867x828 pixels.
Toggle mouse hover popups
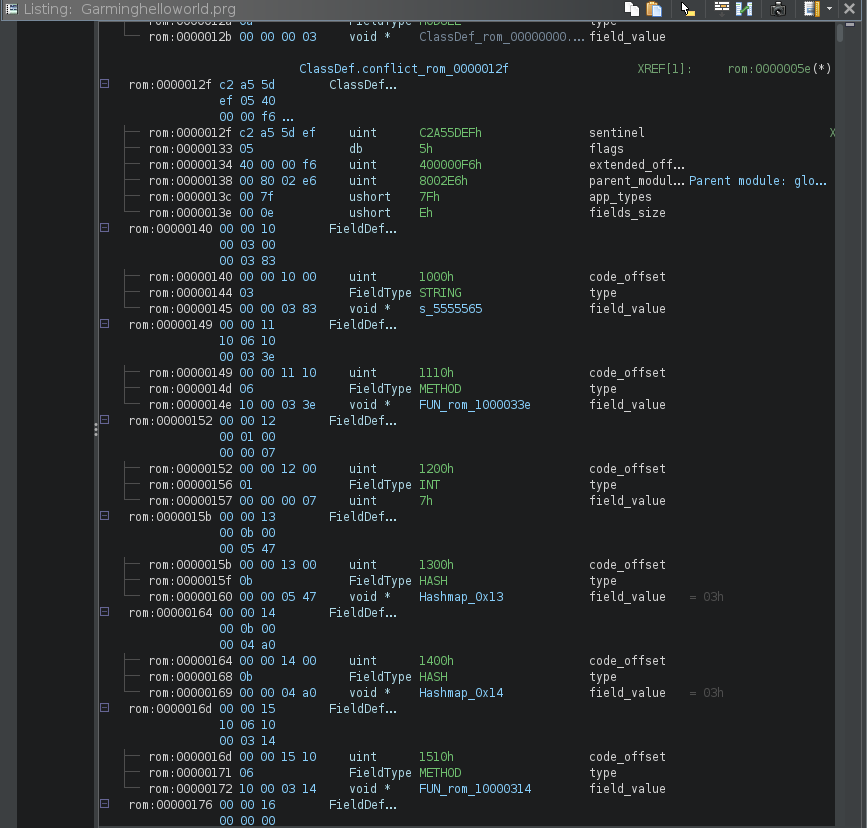(688, 9)
